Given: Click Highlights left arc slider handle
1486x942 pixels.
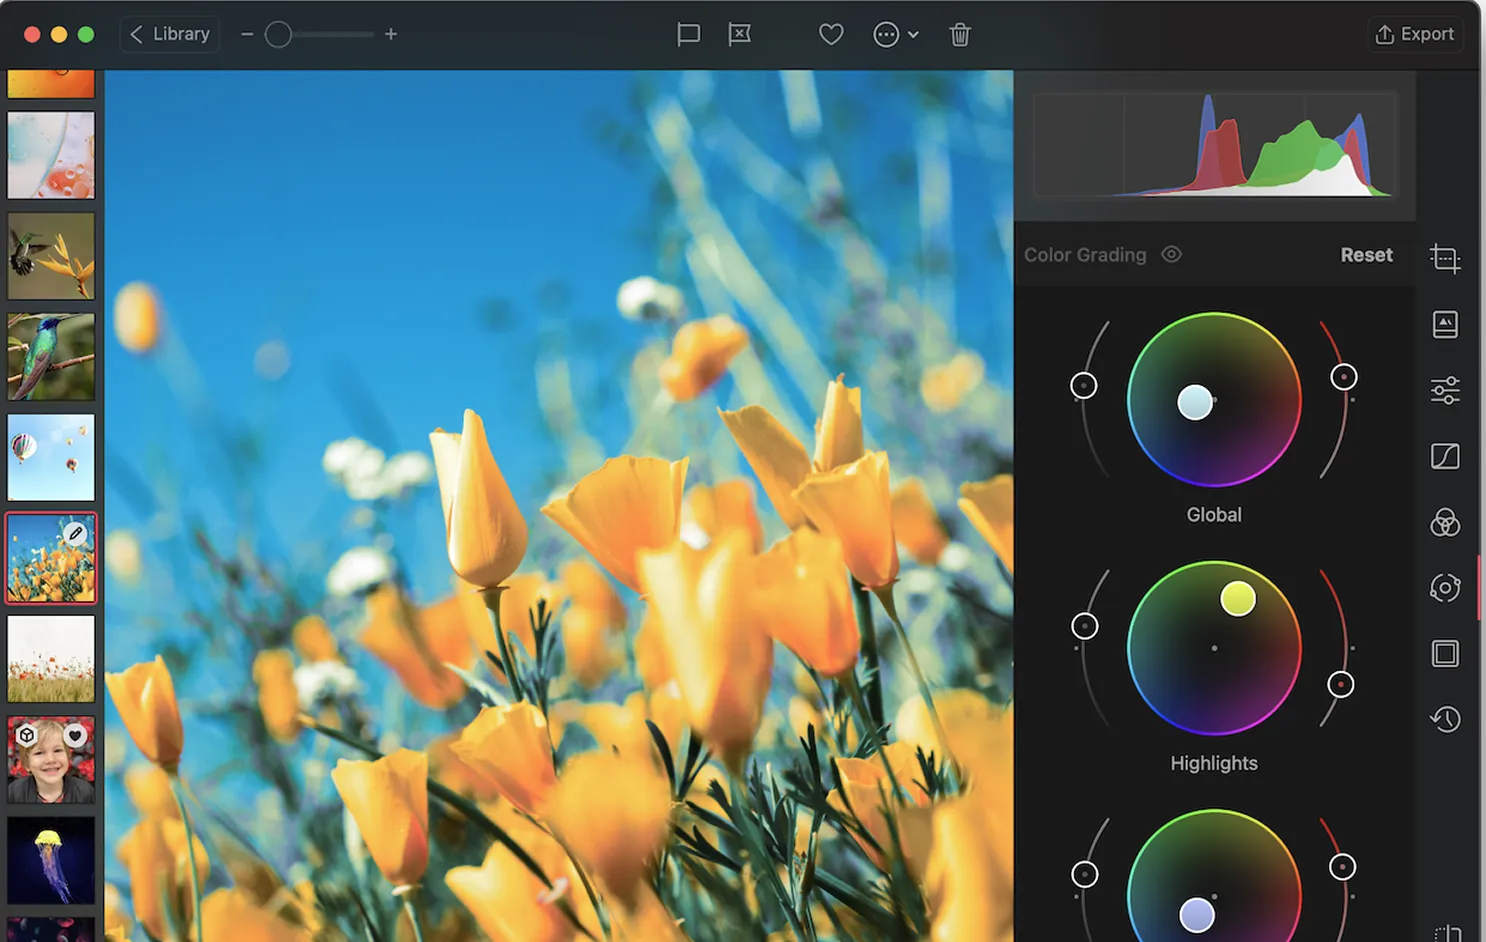Looking at the screenshot, I should (x=1085, y=626).
